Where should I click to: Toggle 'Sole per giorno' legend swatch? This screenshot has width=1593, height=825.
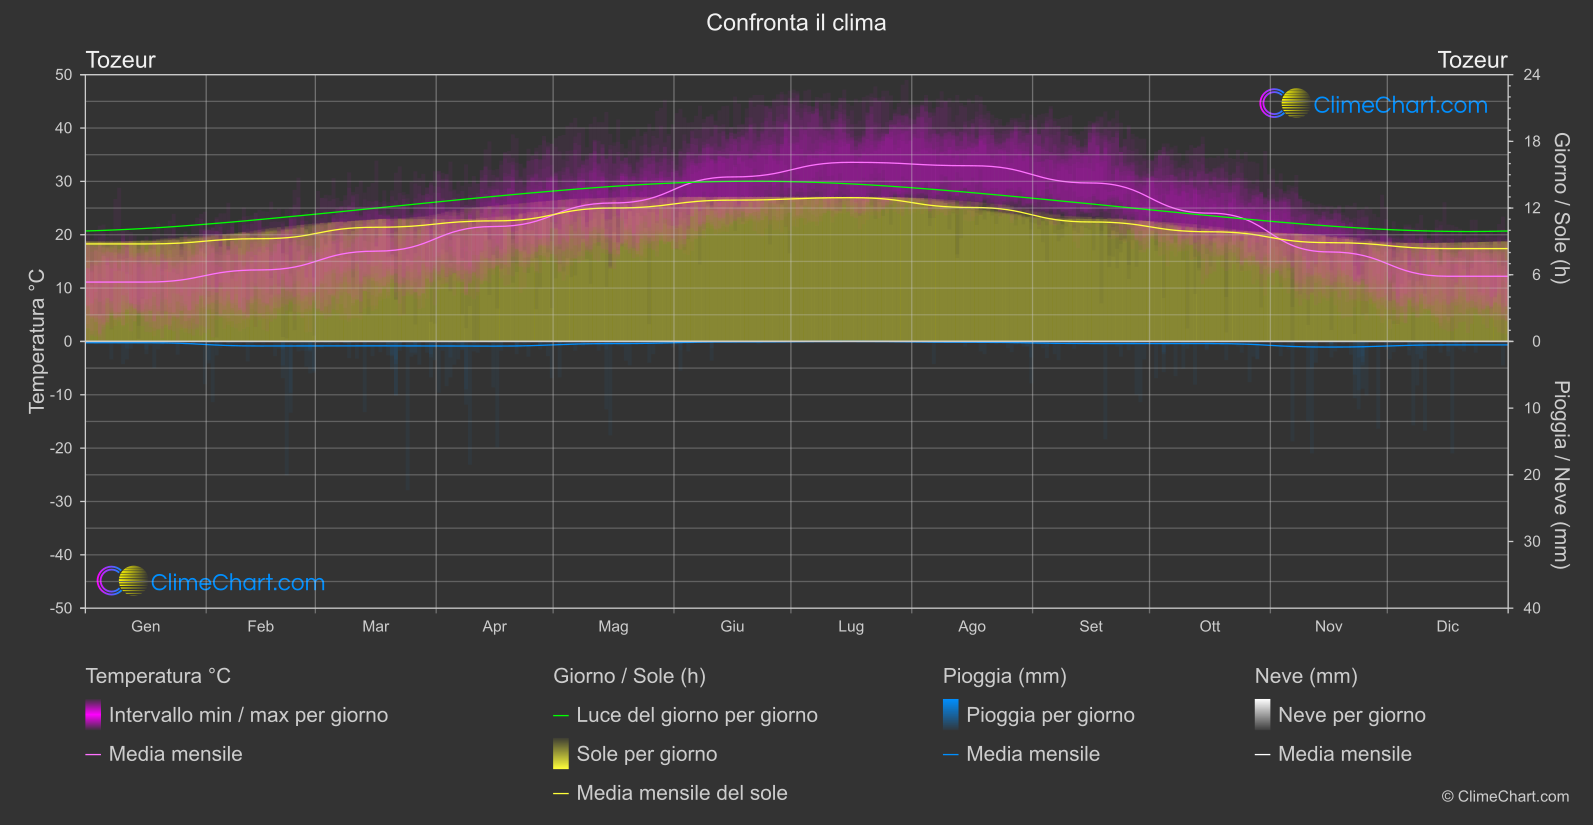[561, 754]
